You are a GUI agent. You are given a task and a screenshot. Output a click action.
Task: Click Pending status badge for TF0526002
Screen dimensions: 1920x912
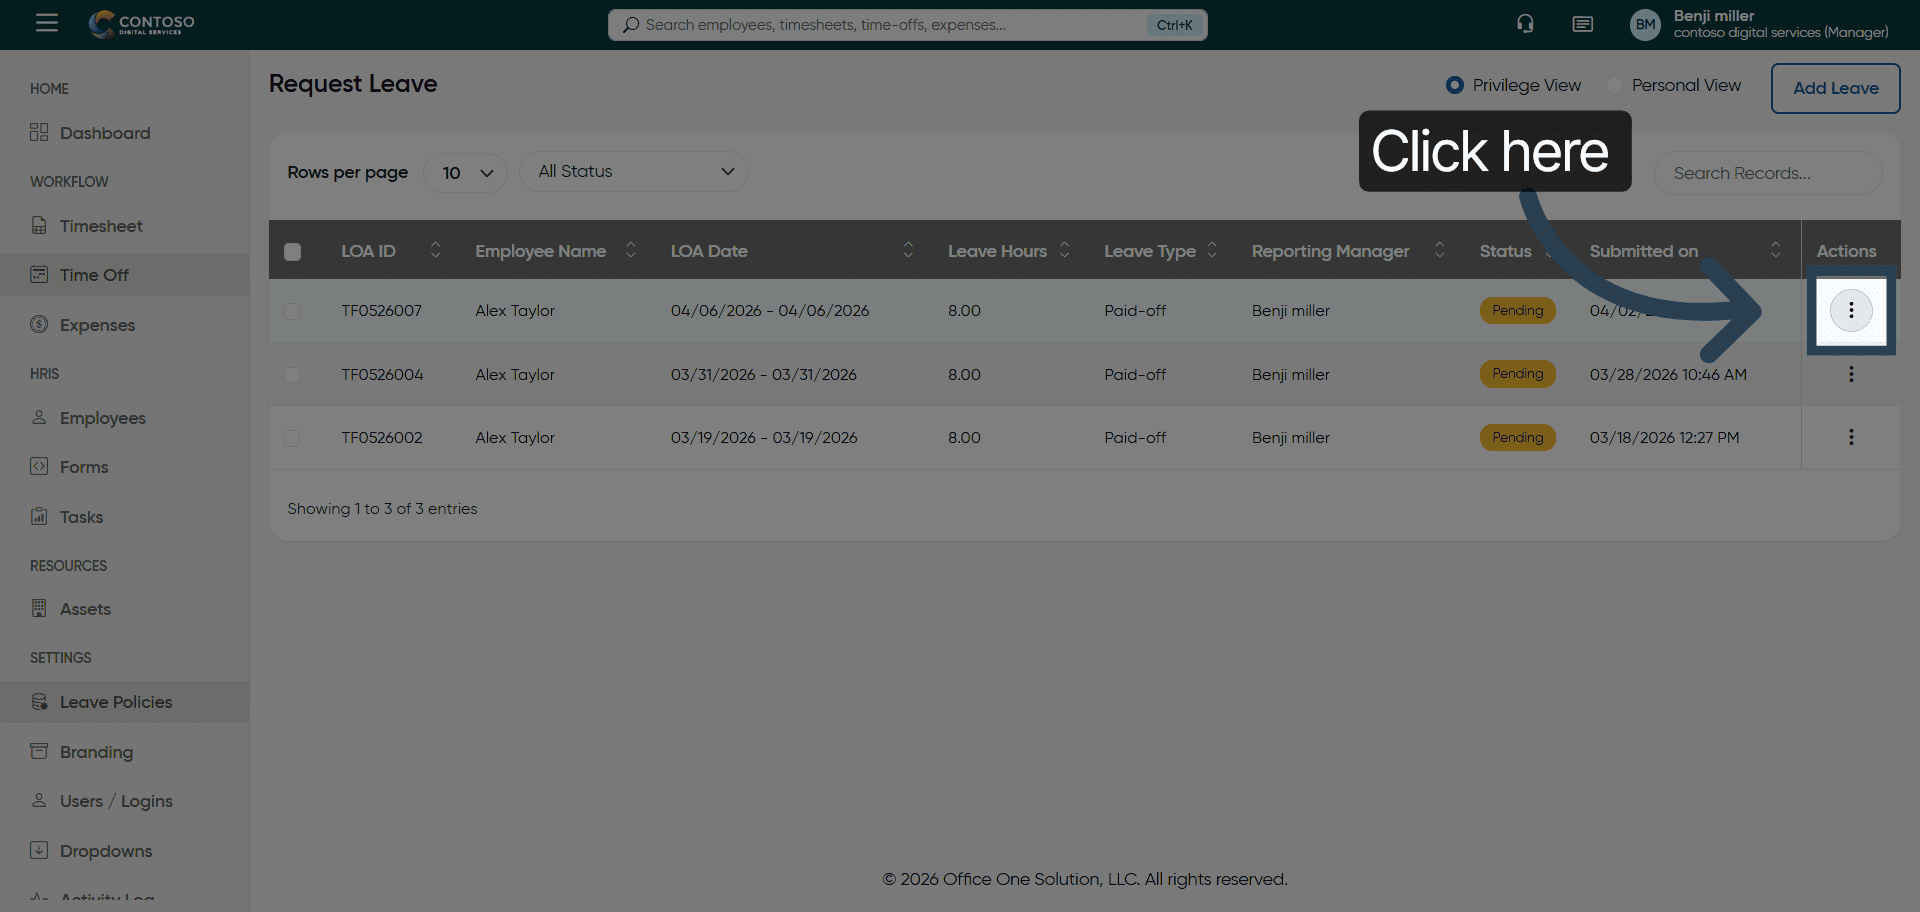[1517, 438]
